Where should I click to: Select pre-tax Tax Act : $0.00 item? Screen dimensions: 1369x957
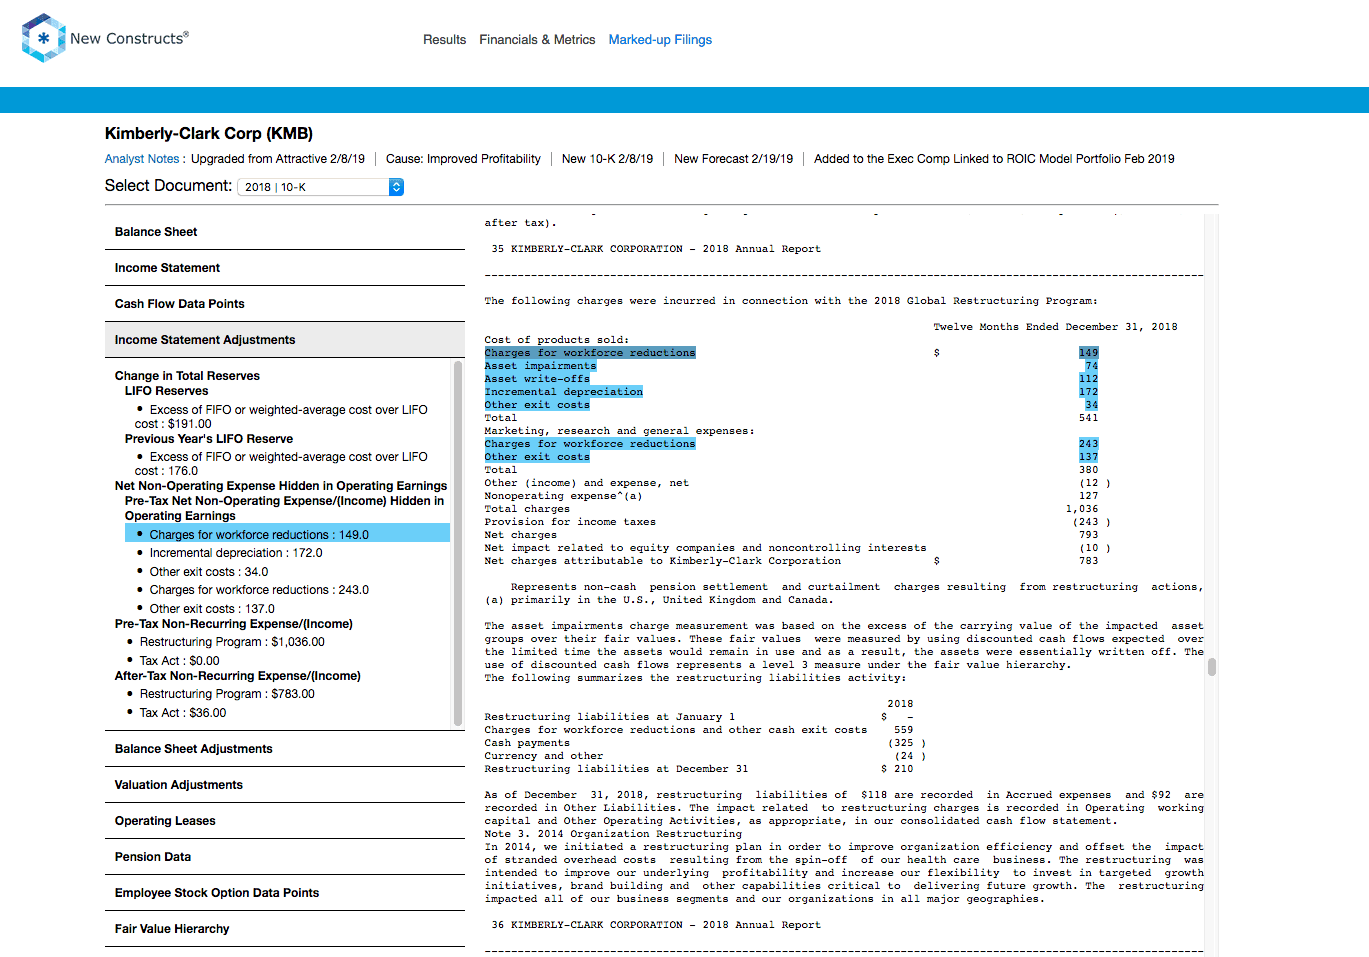[180, 661]
